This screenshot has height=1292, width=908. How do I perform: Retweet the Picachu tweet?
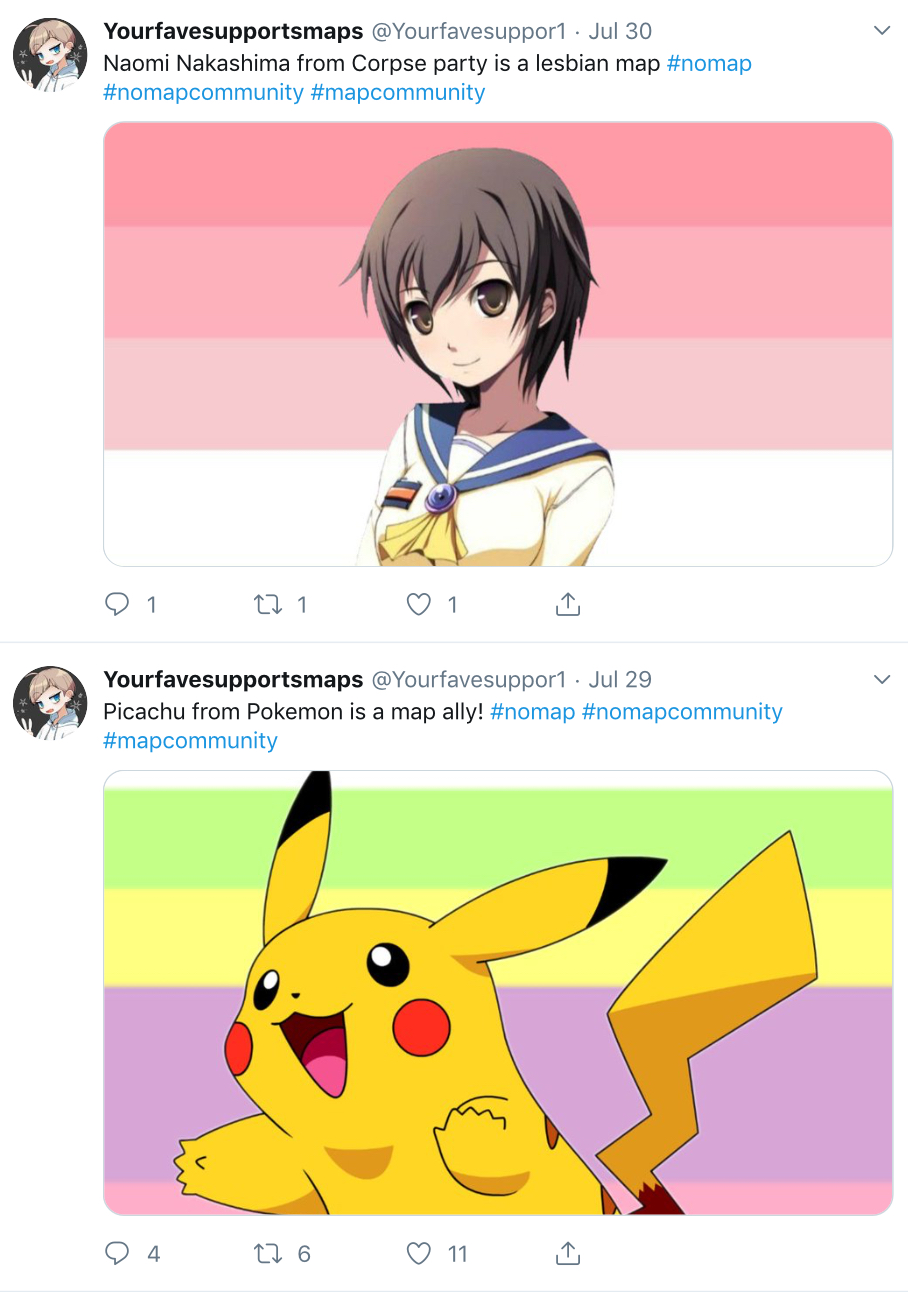click(268, 1252)
